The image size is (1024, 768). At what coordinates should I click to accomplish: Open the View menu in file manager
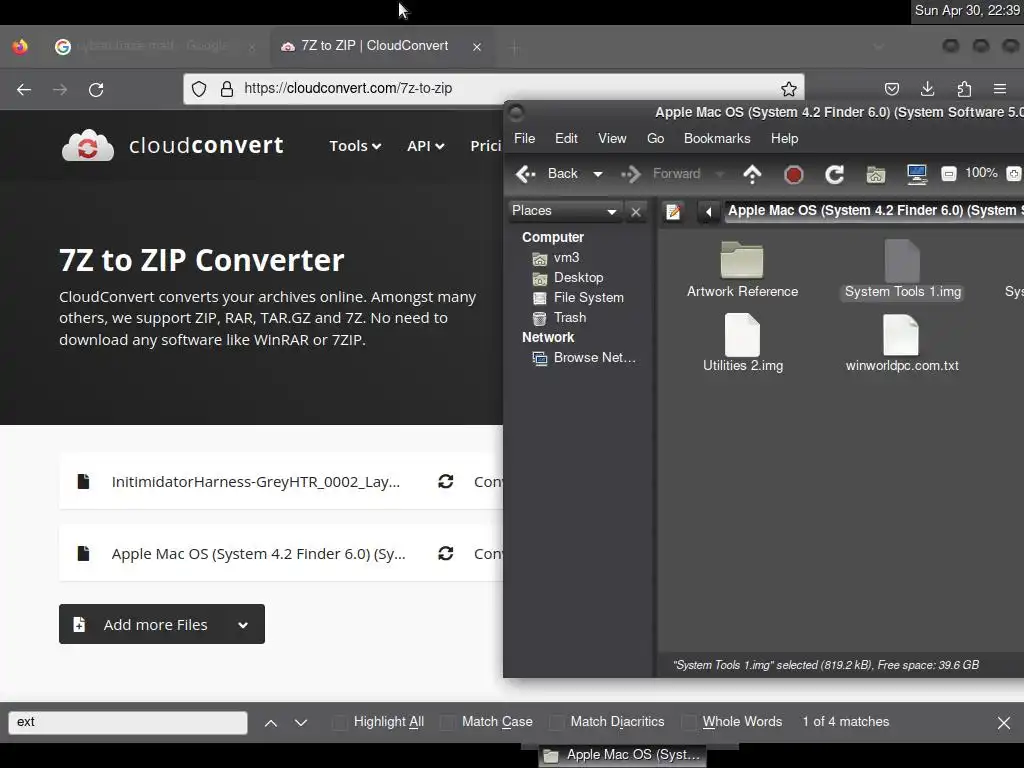click(x=612, y=138)
